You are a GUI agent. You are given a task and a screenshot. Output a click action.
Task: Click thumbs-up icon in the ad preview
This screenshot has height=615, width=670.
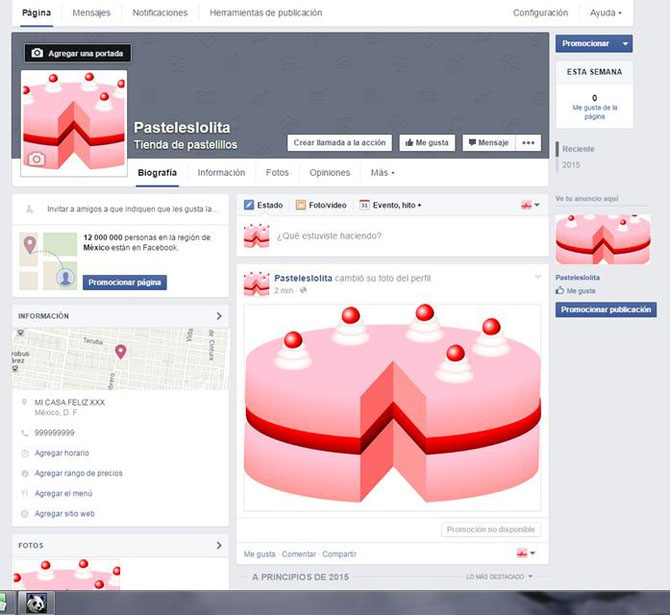tap(560, 291)
